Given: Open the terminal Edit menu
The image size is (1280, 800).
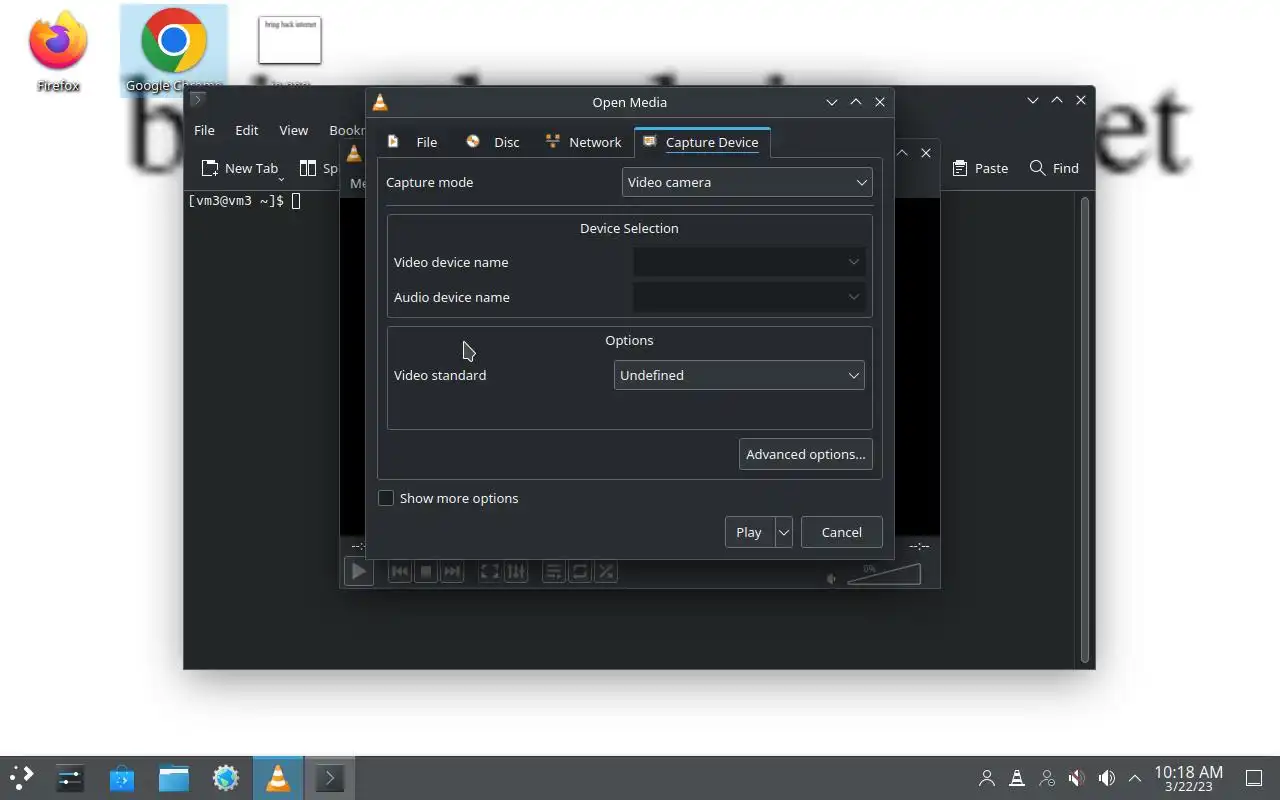Looking at the screenshot, I should (246, 130).
